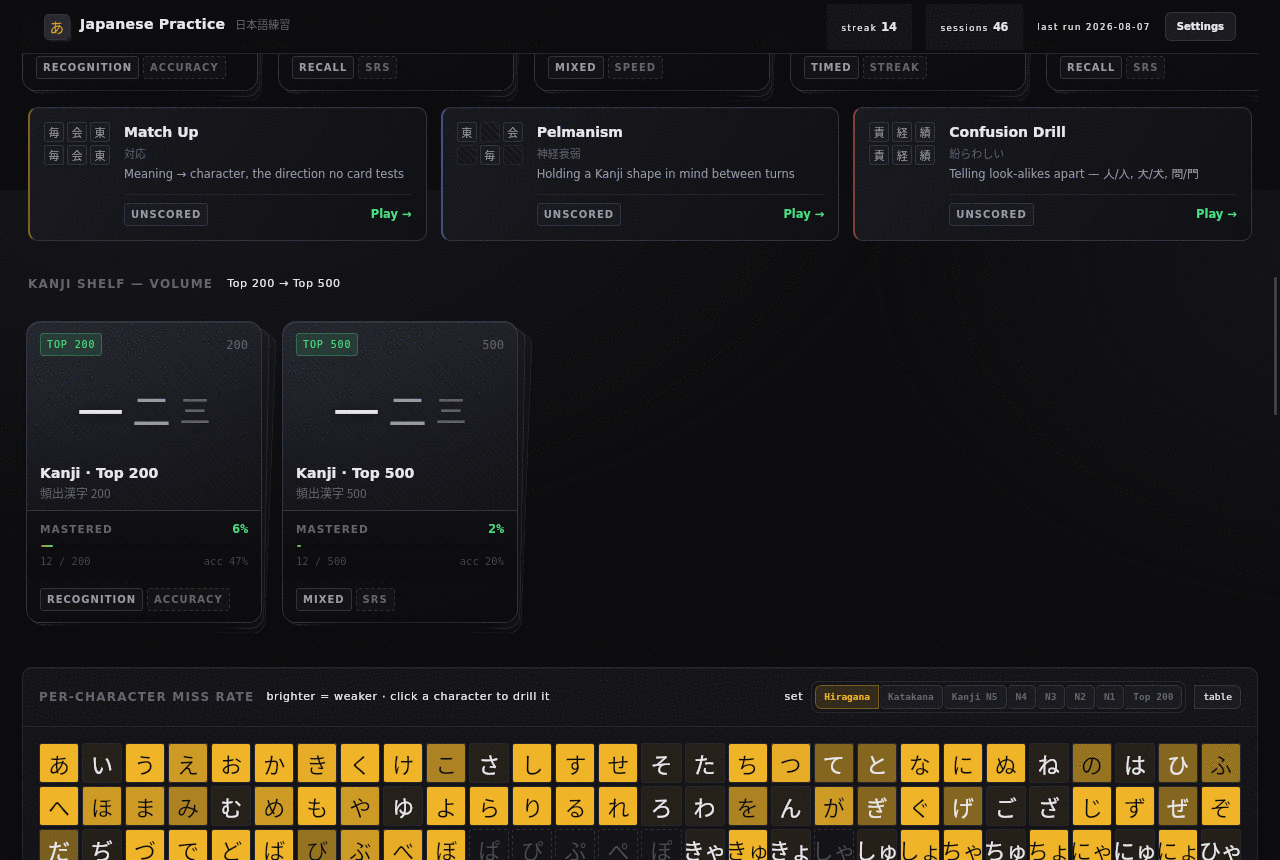Viewport: 1280px width, 860px height.
Task: Open the Kanji · Top 200 deck card
Action: [144, 472]
